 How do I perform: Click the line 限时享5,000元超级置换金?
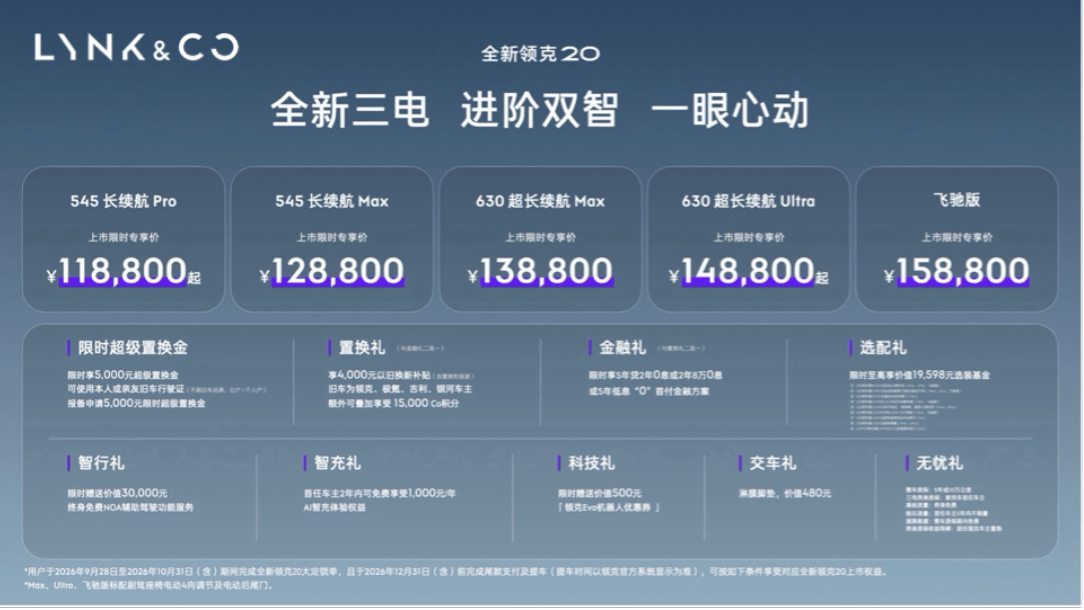pos(123,375)
